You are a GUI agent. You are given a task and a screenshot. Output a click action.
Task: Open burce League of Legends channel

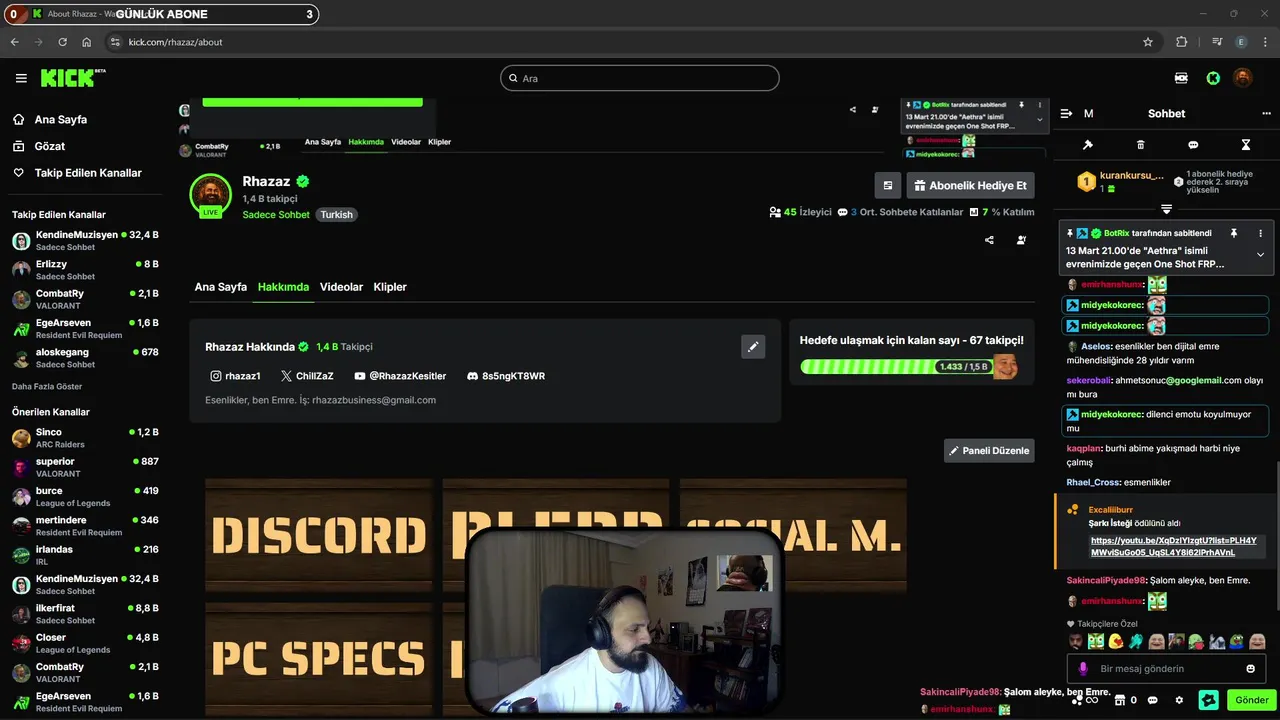[x=85, y=496]
